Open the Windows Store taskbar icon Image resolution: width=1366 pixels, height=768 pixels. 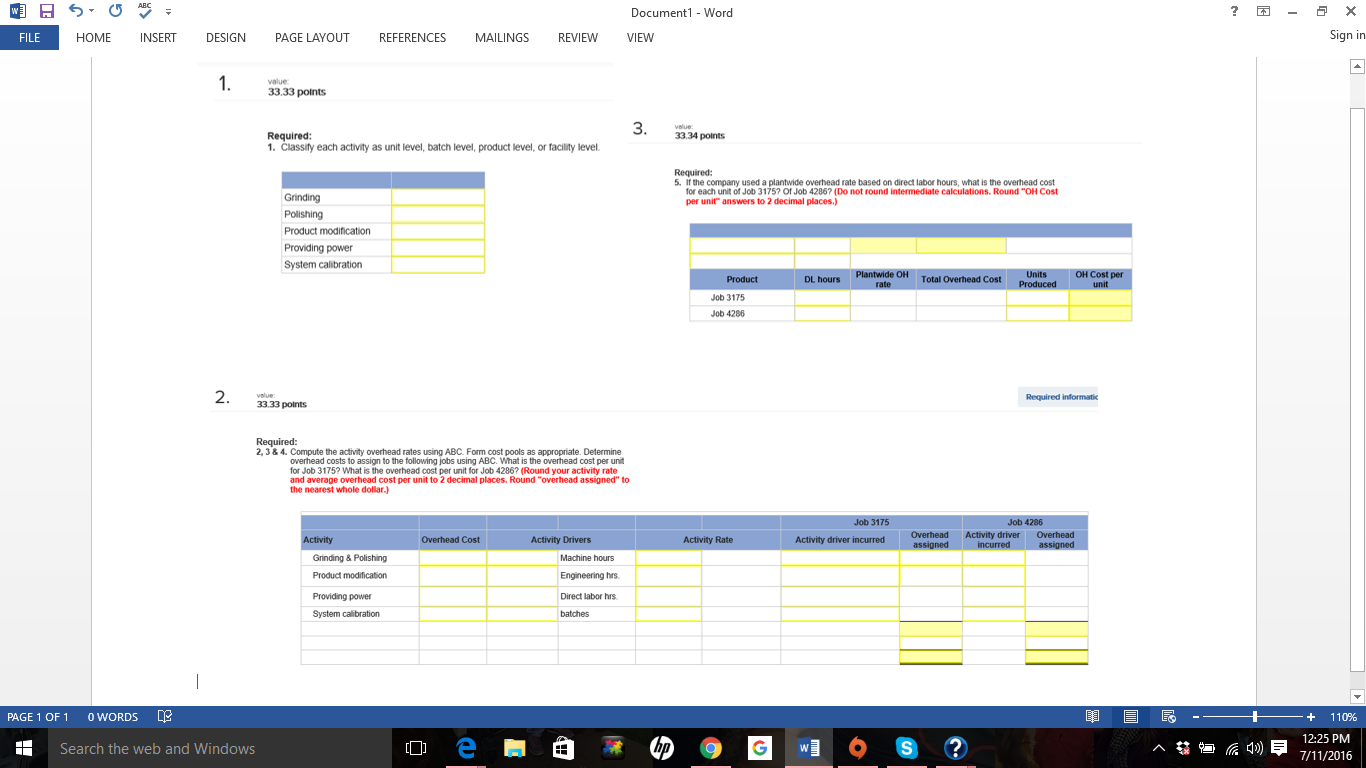[x=563, y=748]
